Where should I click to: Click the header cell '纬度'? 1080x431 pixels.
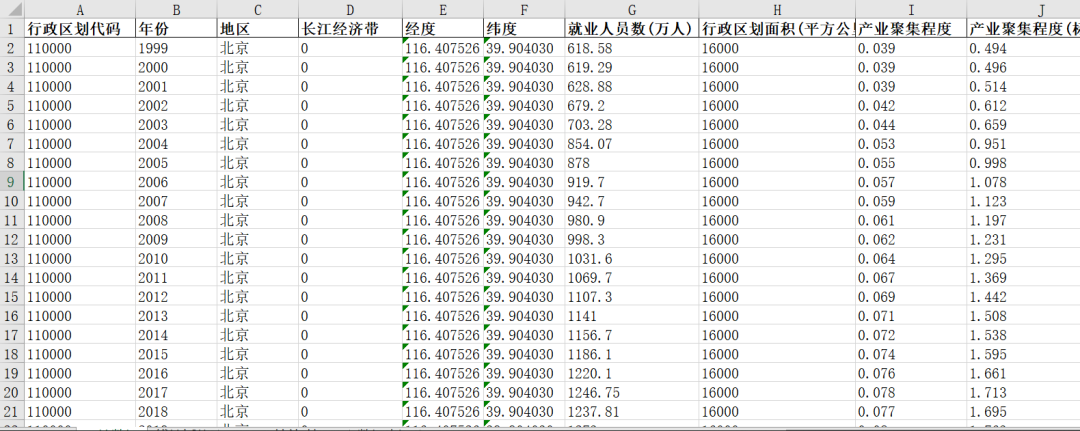[523, 29]
